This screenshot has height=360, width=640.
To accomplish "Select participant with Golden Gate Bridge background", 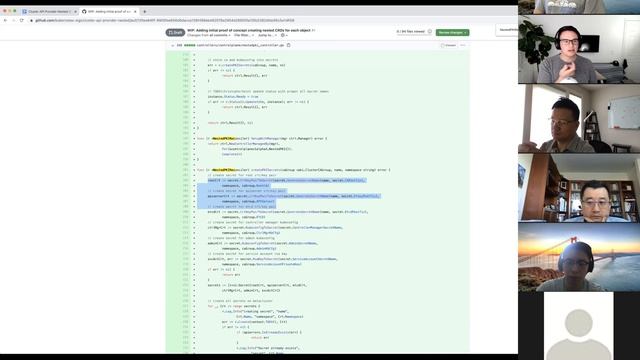I will [579, 257].
